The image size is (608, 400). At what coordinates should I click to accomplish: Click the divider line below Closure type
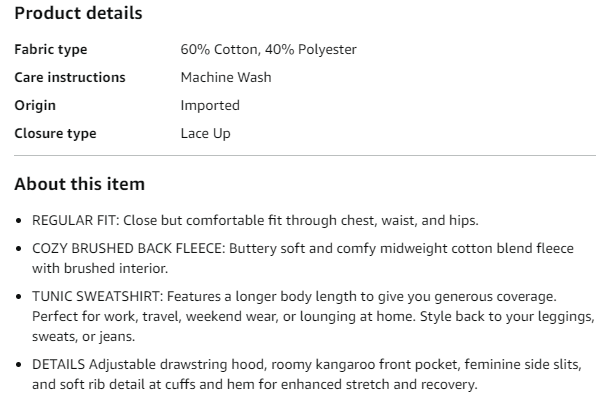305,155
